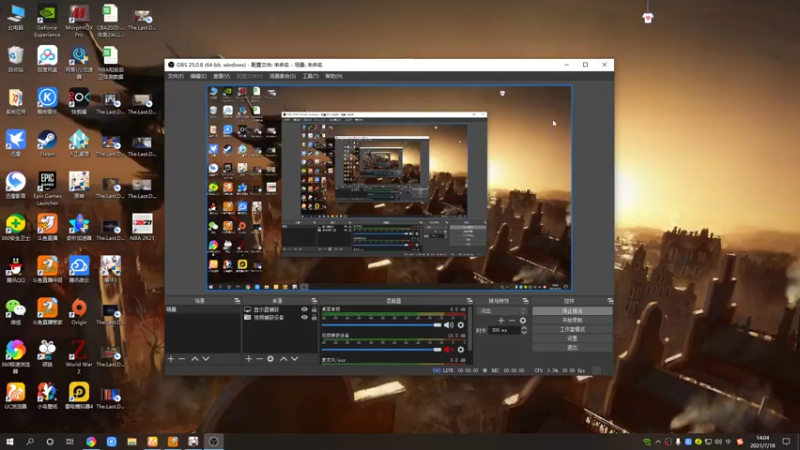Click the 退出 exit button
The image size is (800, 450).
(572, 347)
